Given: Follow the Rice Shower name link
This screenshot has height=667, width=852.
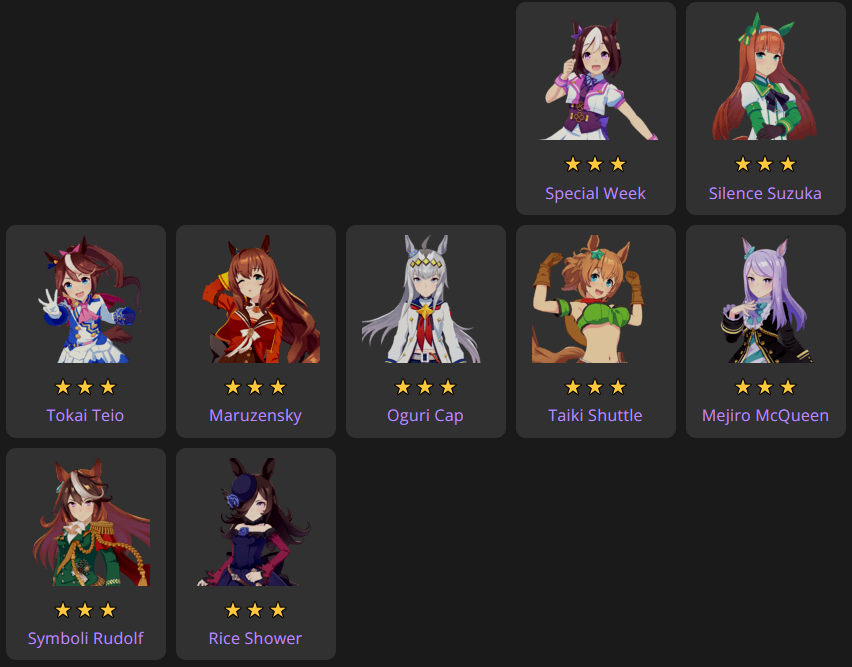Looking at the screenshot, I should pos(255,638).
